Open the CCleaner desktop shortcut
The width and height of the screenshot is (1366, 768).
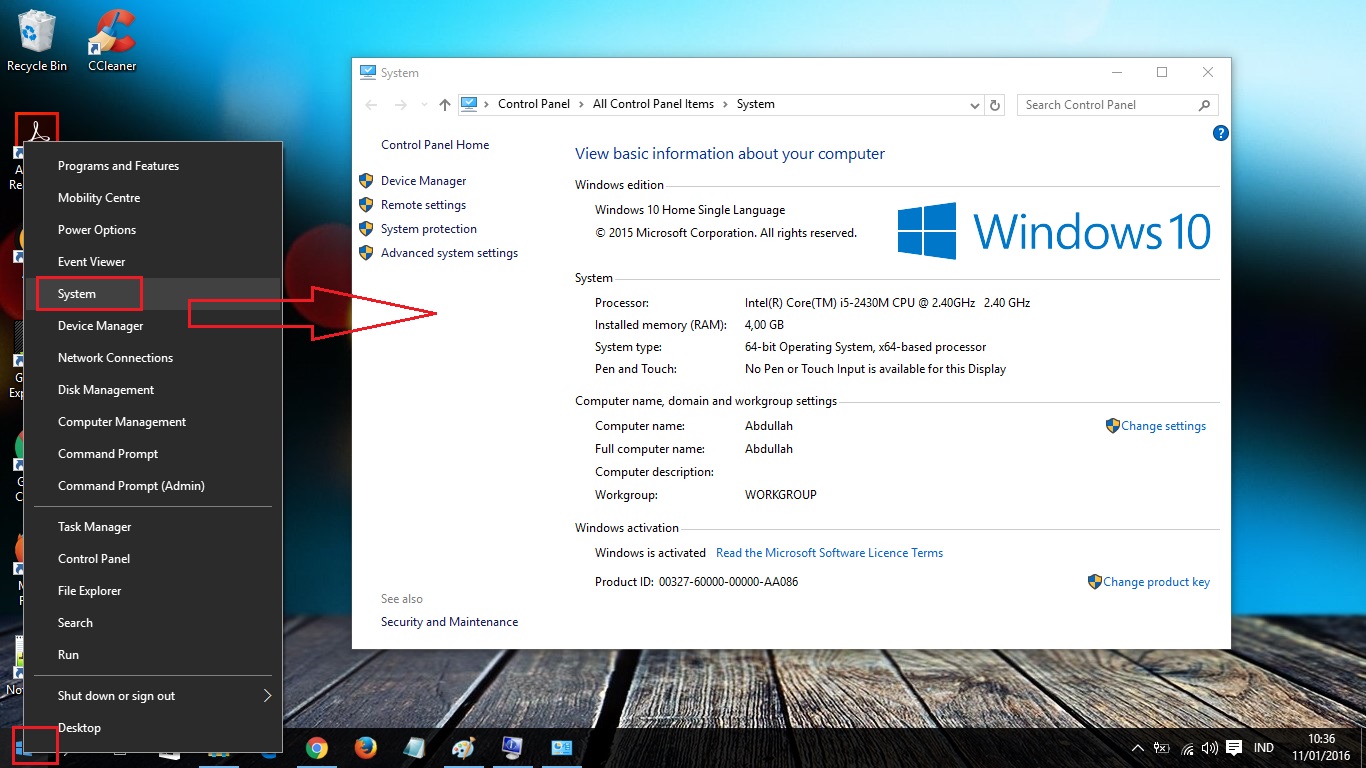coord(112,40)
